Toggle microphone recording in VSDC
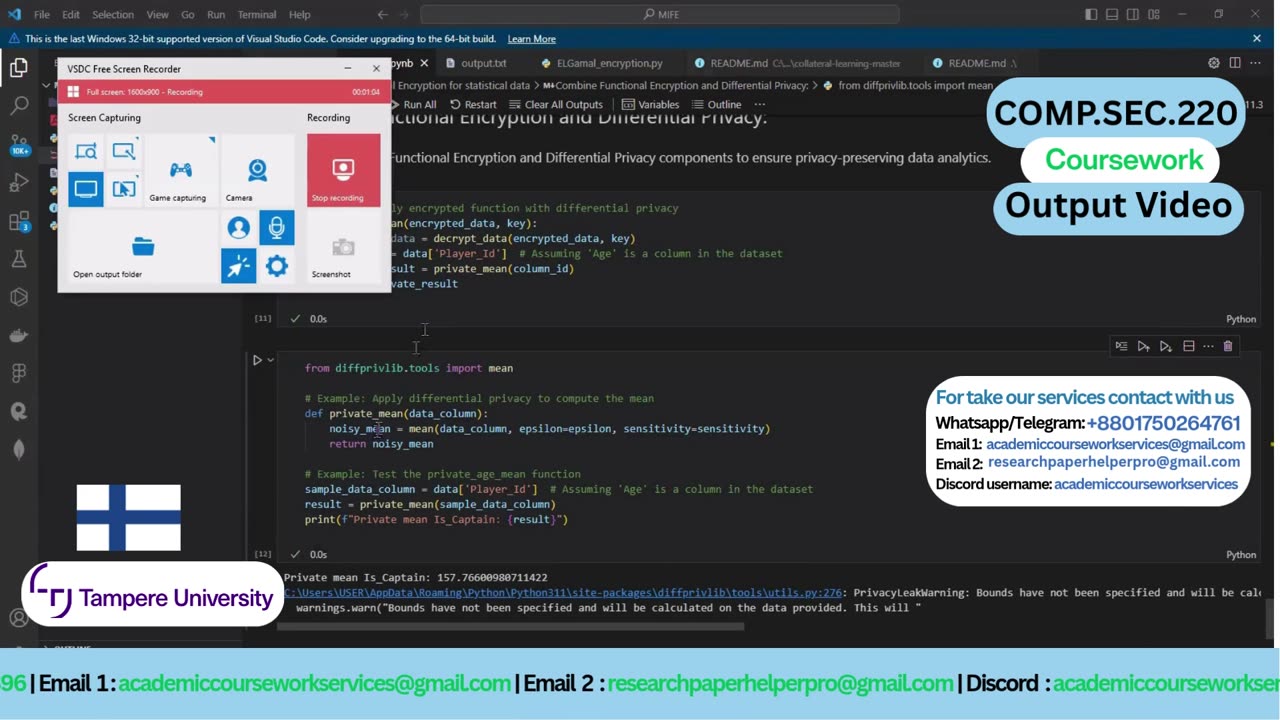The height and width of the screenshot is (720, 1280). (277, 228)
